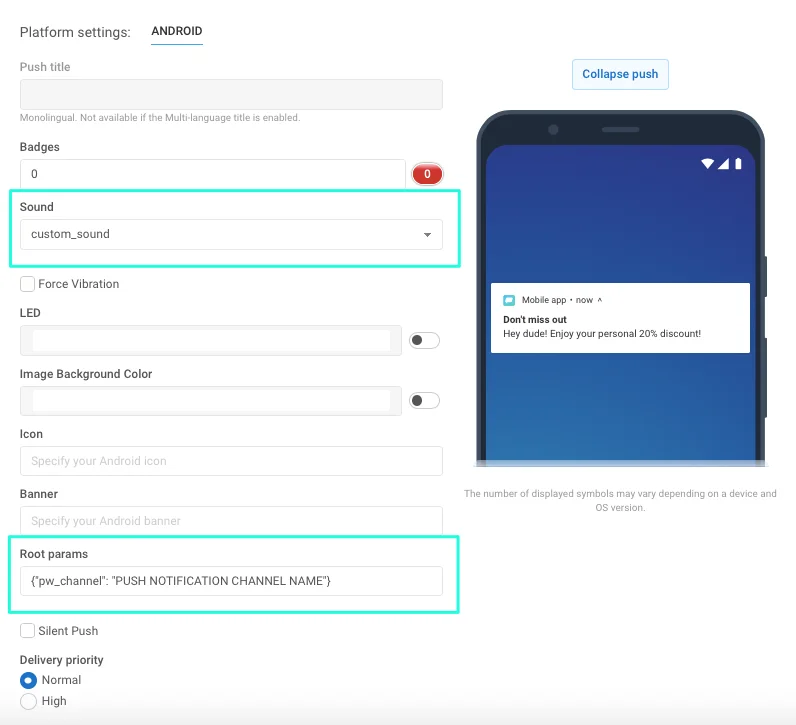Screen dimensions: 796x725
Task: Focus the Android Banner input field
Action: [231, 521]
